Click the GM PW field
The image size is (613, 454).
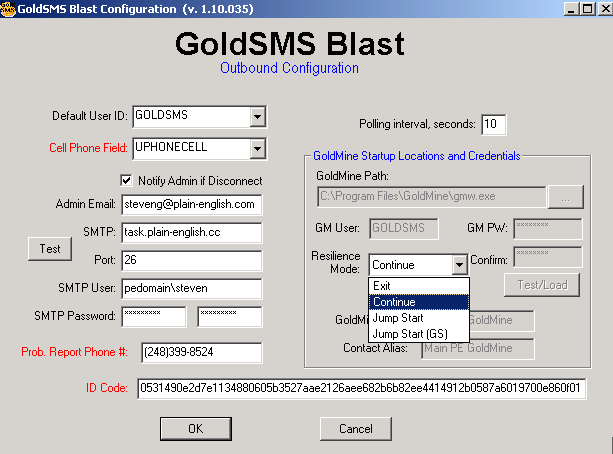click(x=548, y=229)
